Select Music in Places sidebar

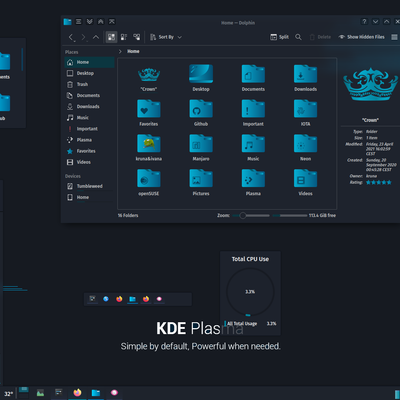(89, 118)
